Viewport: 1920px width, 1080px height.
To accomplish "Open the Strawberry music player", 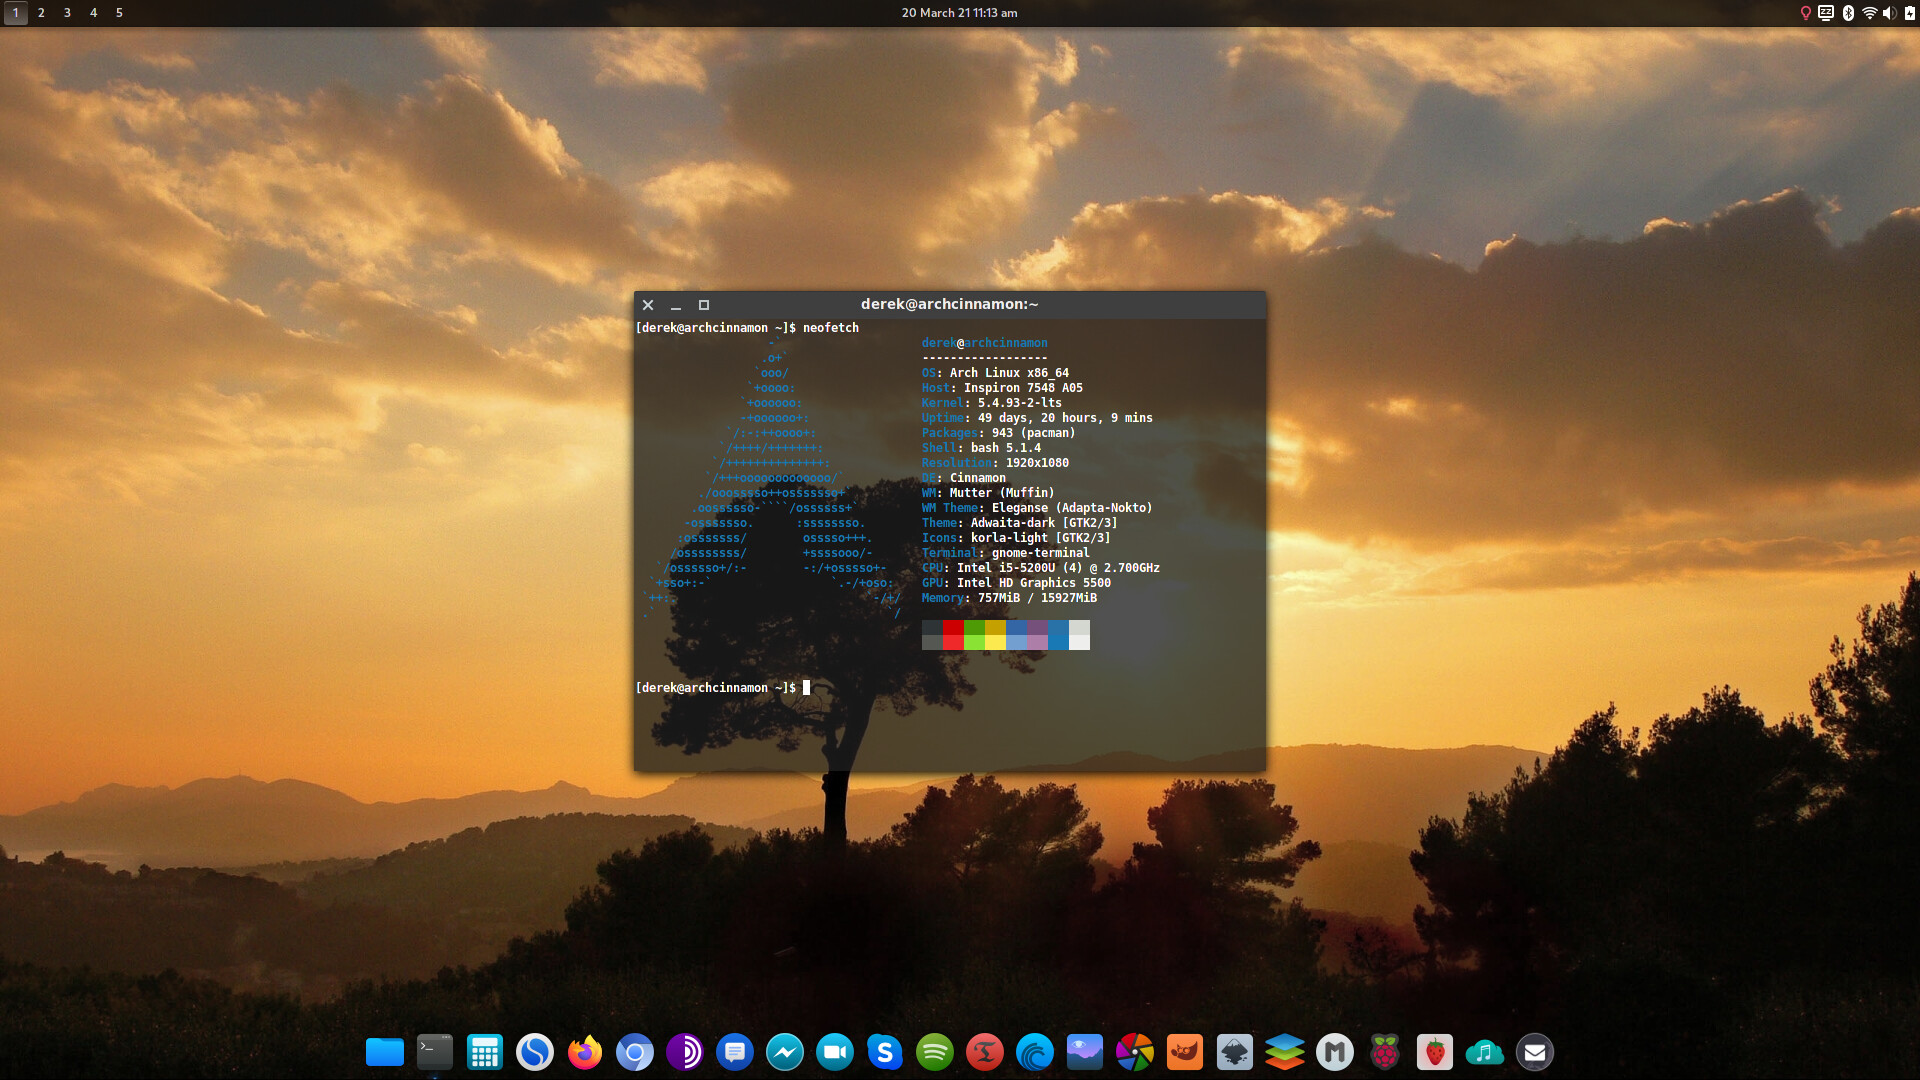I will click(x=1435, y=1051).
